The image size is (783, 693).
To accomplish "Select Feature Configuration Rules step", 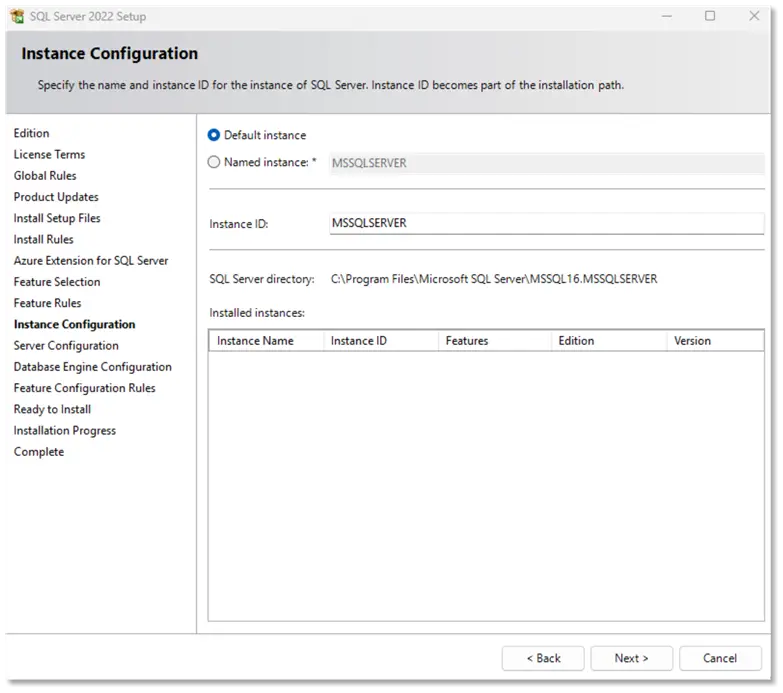I will click(84, 388).
